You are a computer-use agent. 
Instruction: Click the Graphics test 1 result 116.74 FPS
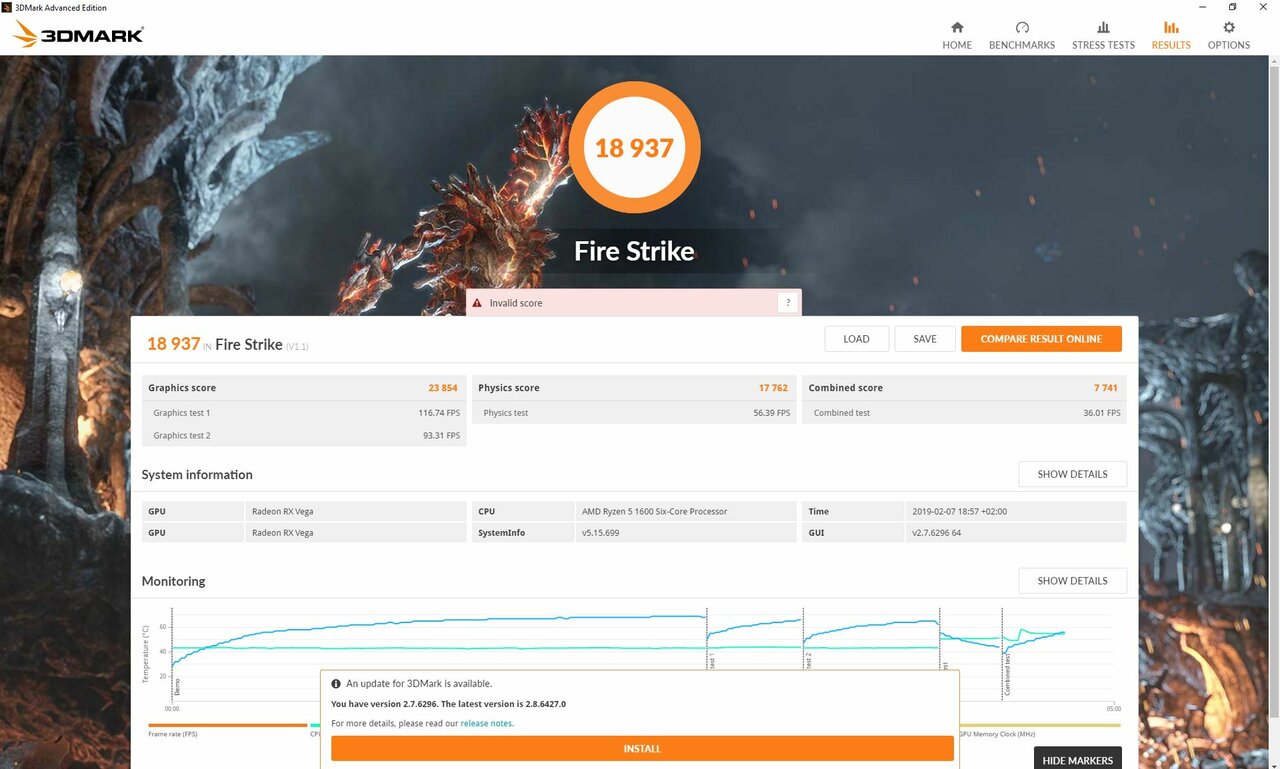point(439,413)
